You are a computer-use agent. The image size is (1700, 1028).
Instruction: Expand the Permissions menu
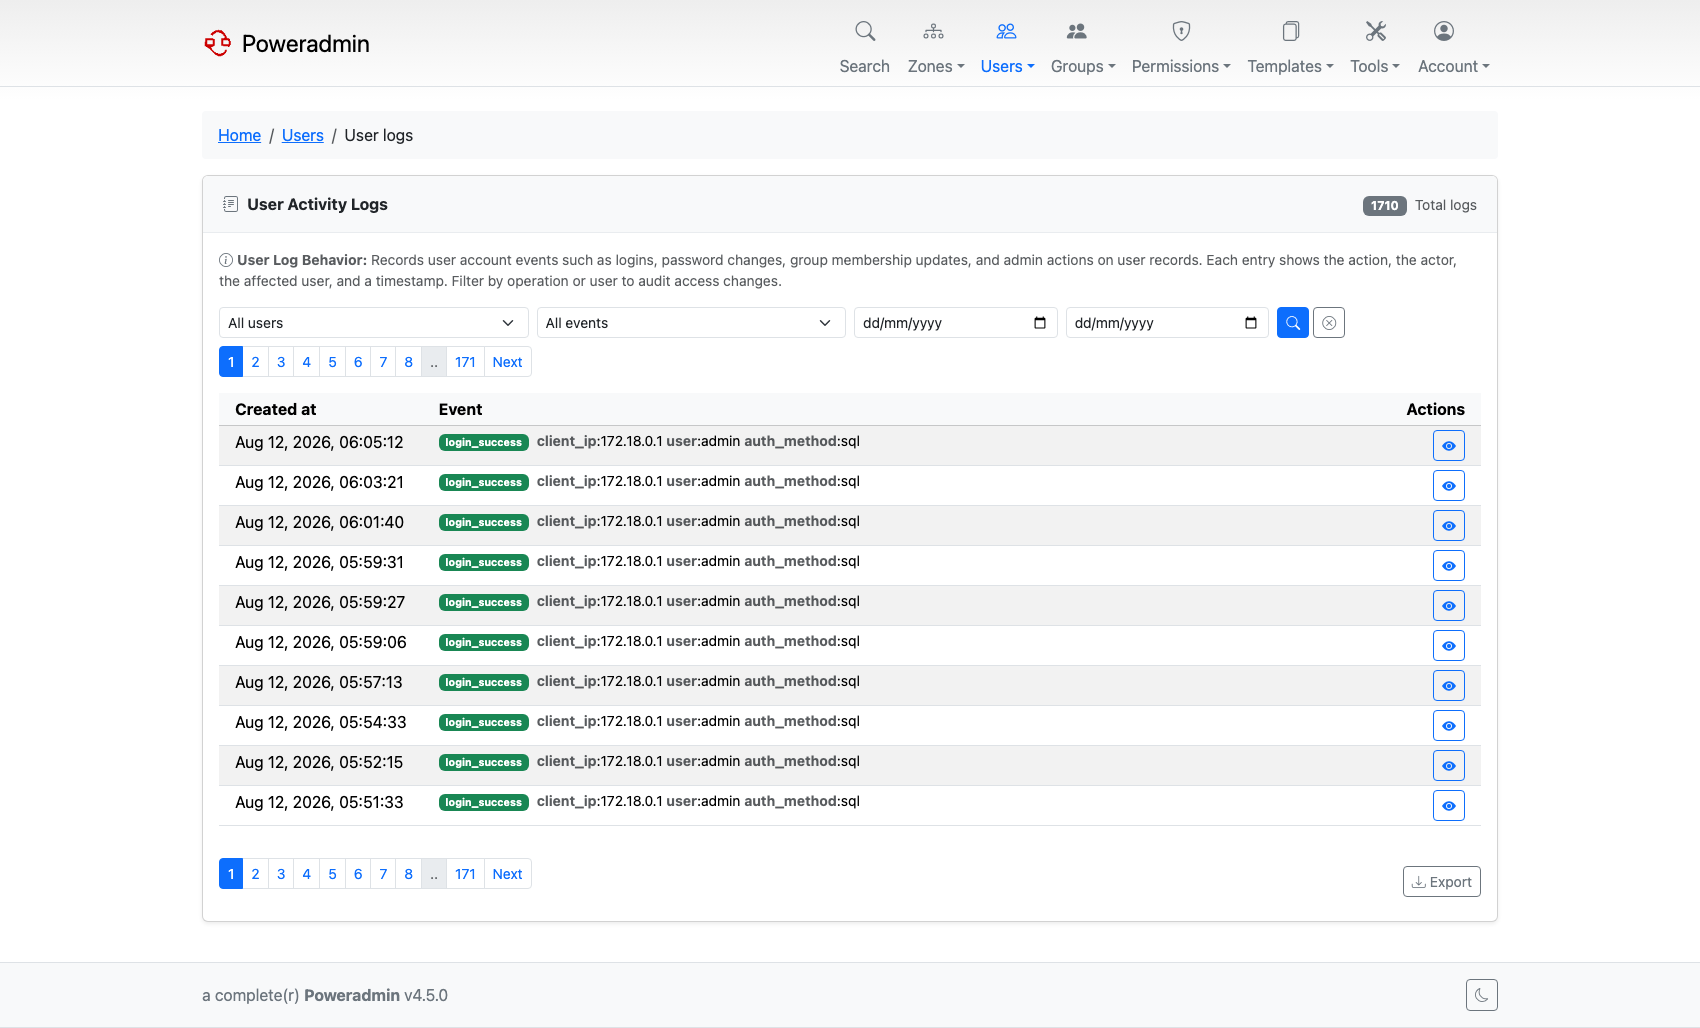1181,66
